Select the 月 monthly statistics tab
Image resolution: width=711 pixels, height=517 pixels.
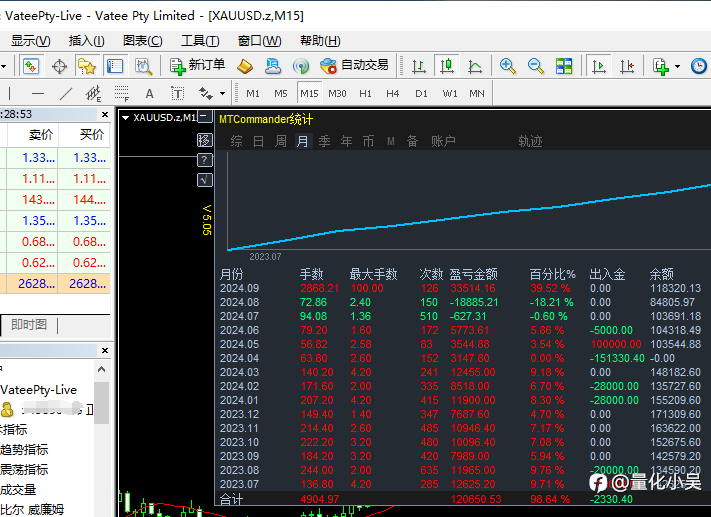tap(302, 141)
